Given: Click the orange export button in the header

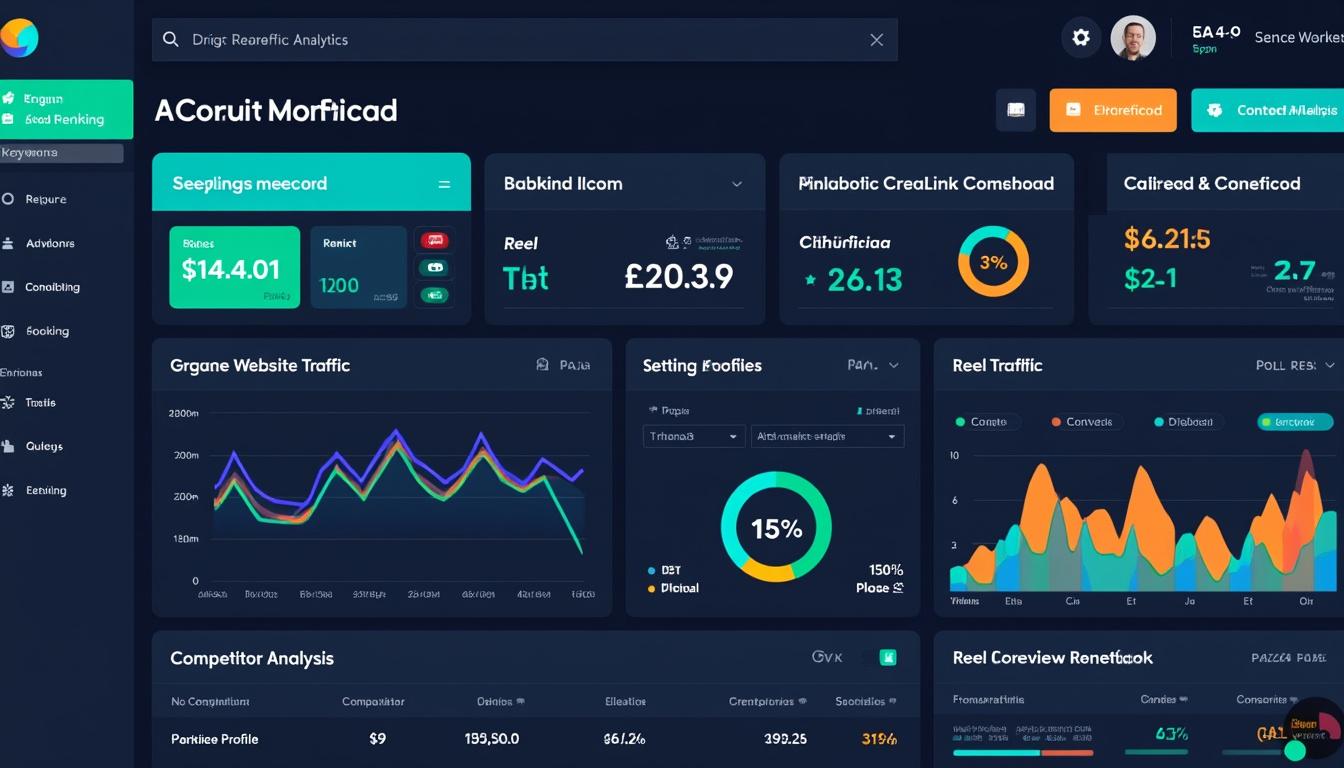Looking at the screenshot, I should point(1113,110).
